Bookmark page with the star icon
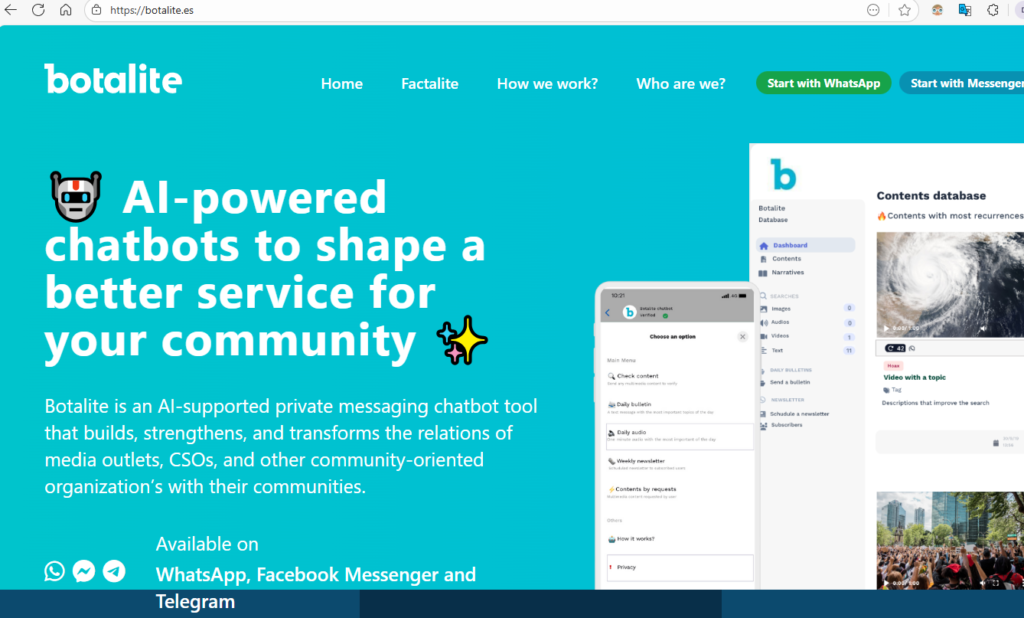 904,10
